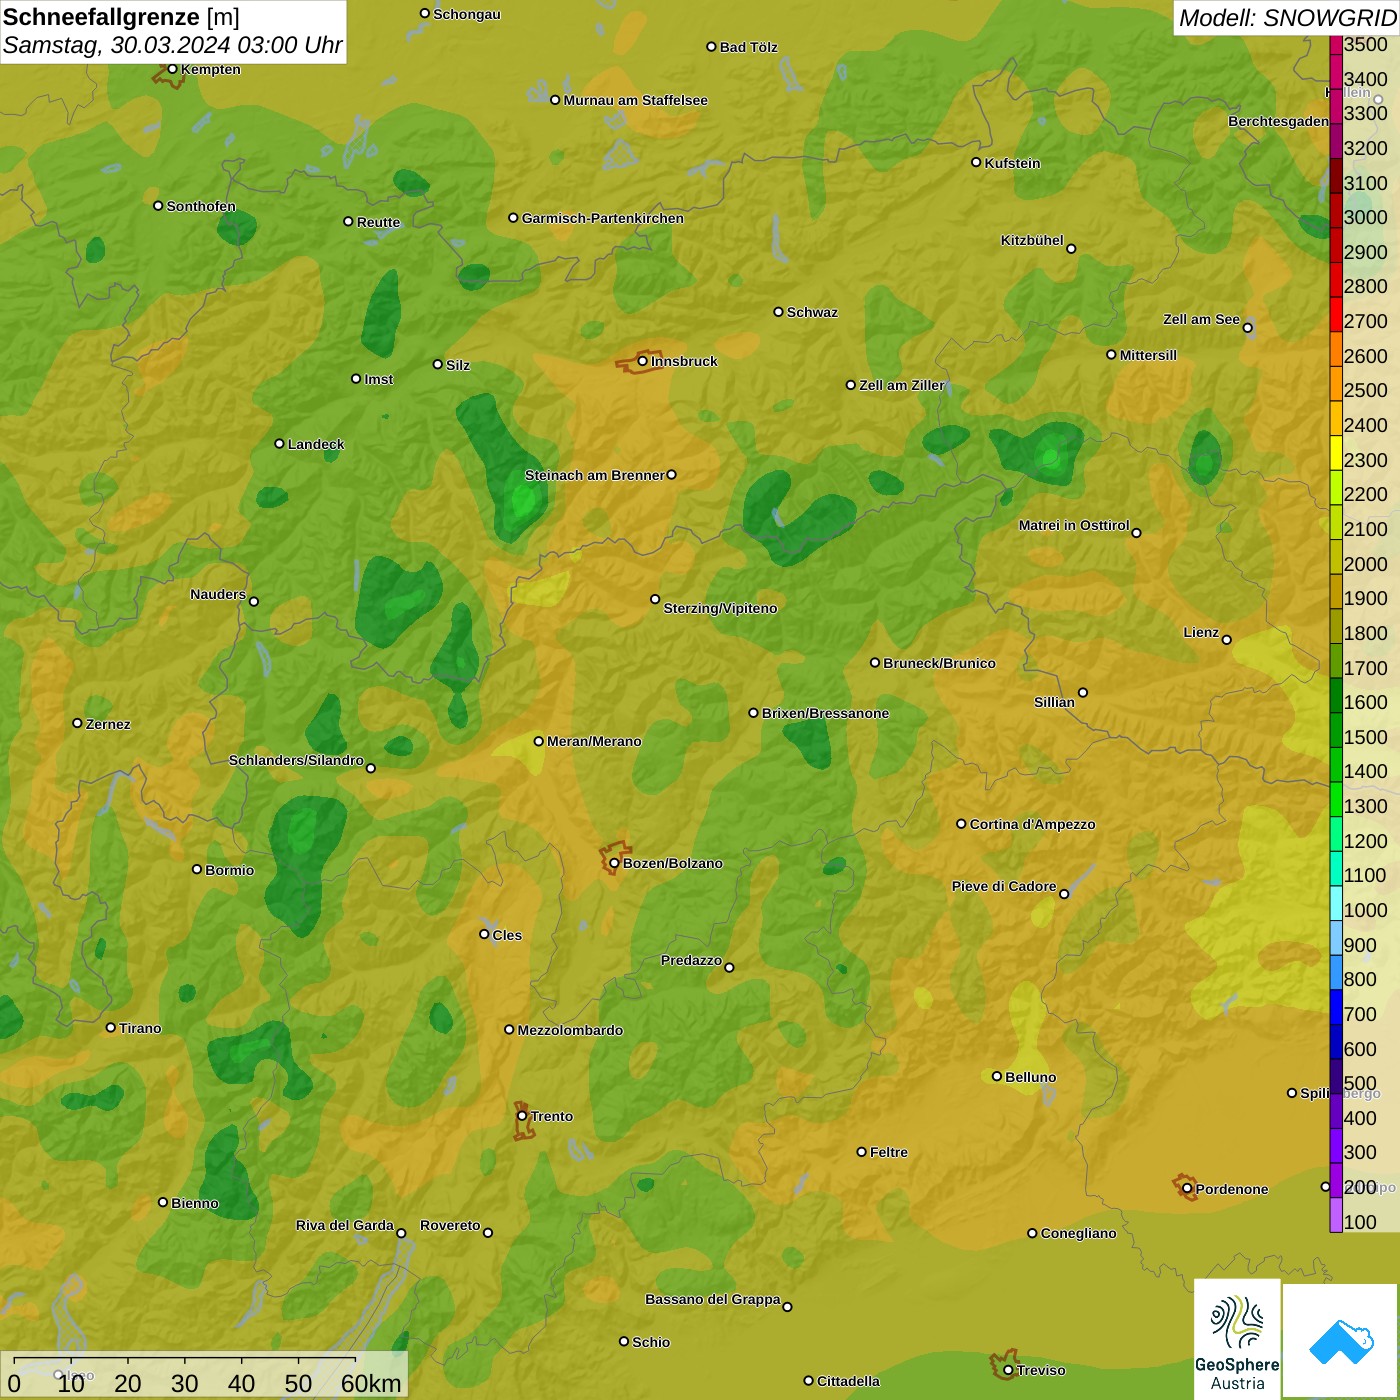
Task: Select the Kitzbühel label
Action: point(1032,240)
